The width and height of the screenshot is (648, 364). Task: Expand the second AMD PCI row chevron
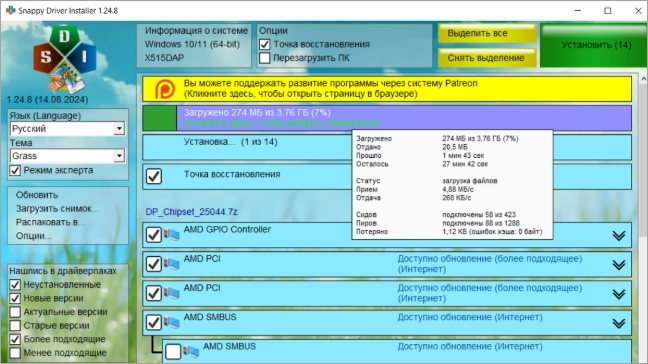[619, 294]
